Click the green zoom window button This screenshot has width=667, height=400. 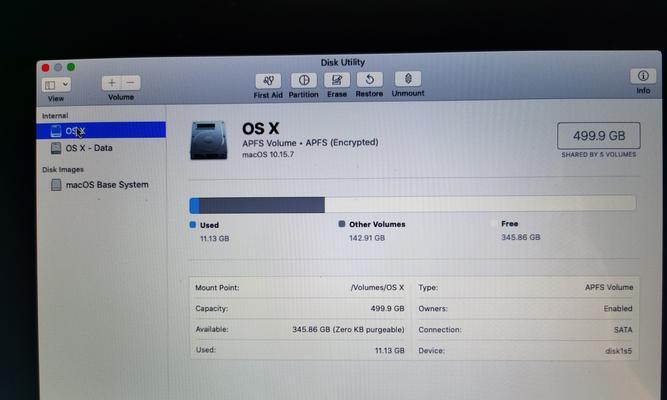71,67
